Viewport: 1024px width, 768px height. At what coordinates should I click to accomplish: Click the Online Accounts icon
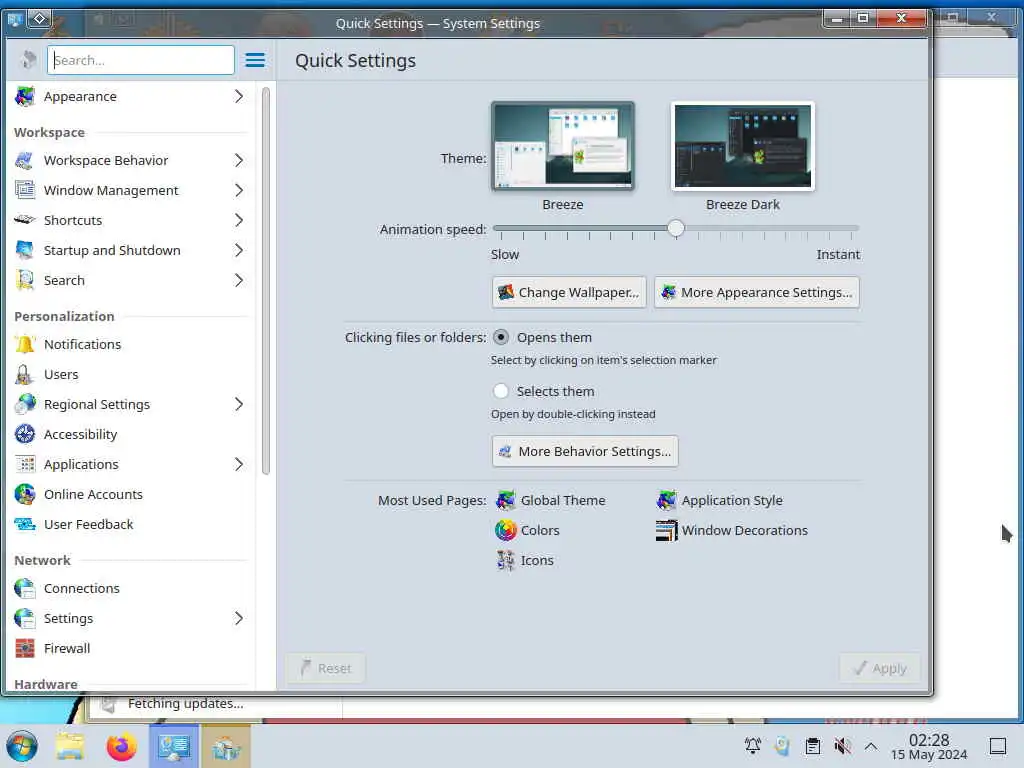[25, 494]
